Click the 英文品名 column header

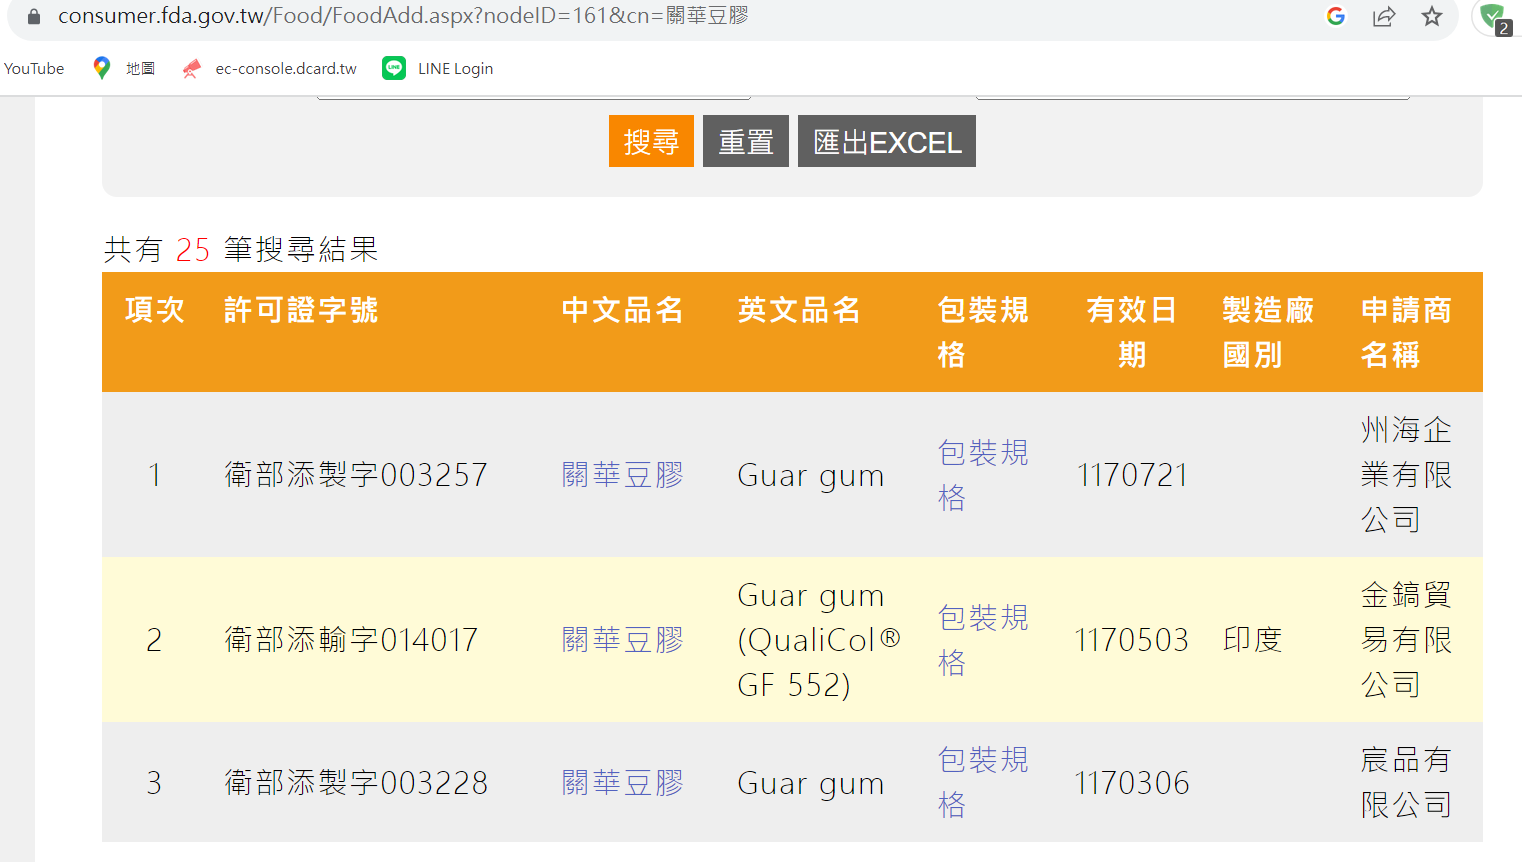point(799,310)
